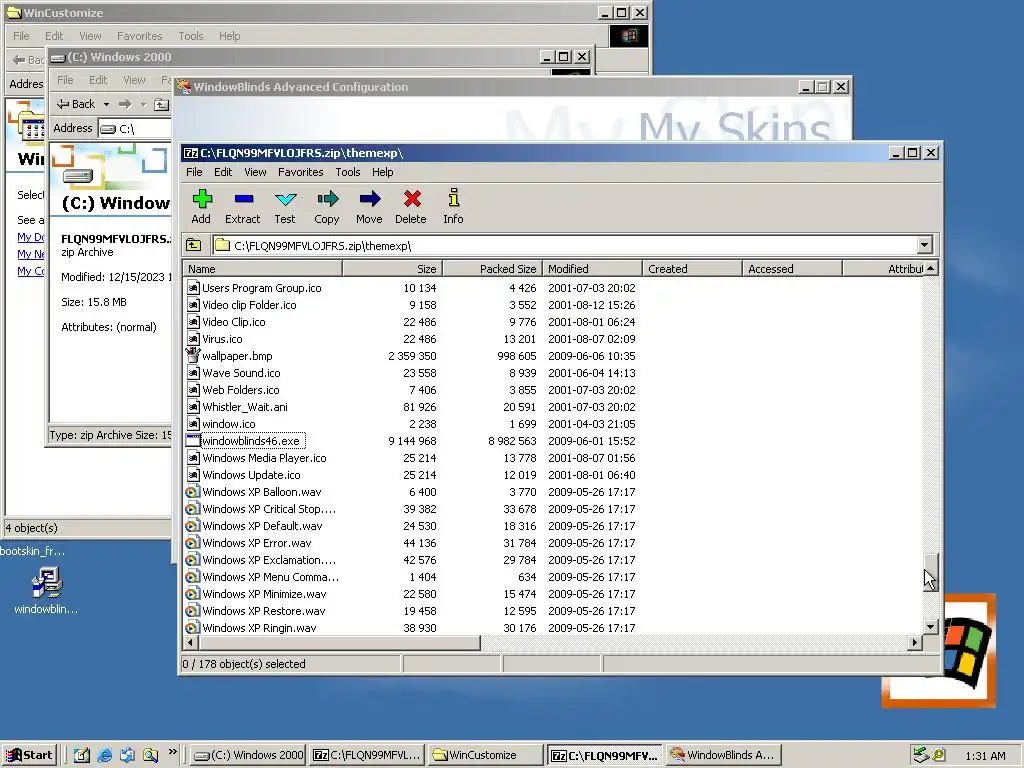
Task: Select the Wave Sound.ico file
Action: pos(241,373)
